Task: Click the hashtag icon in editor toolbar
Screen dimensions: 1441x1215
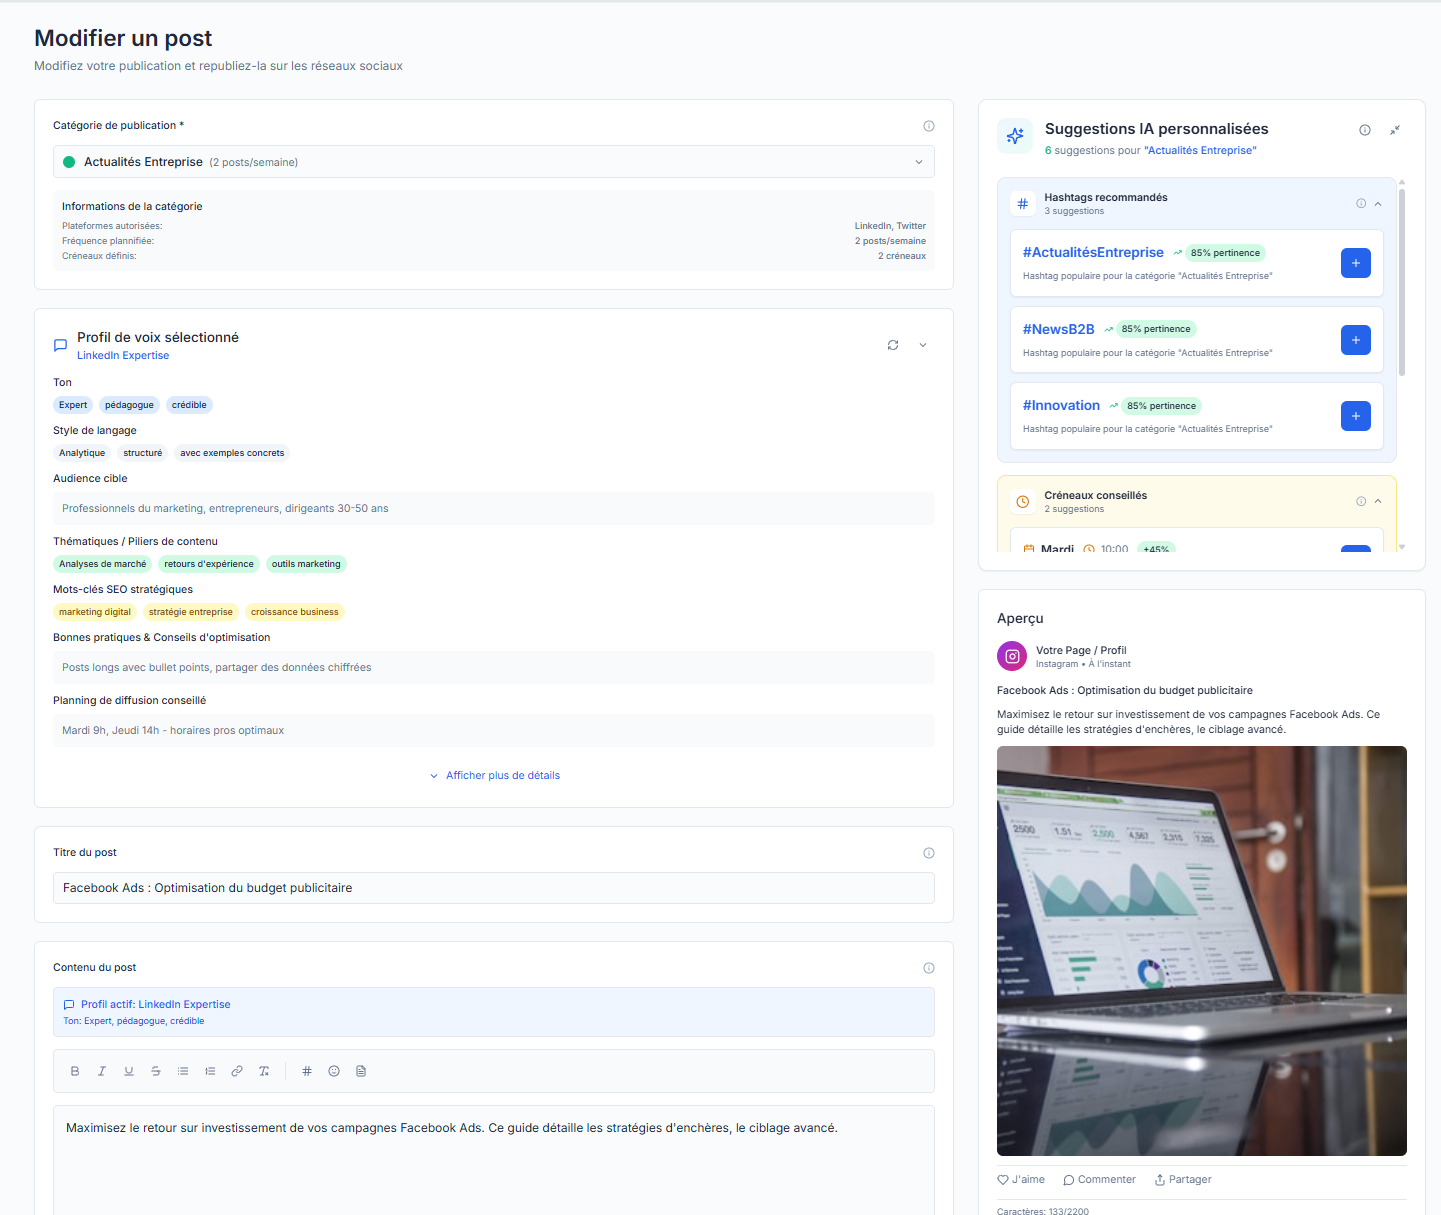Action: (x=307, y=1071)
